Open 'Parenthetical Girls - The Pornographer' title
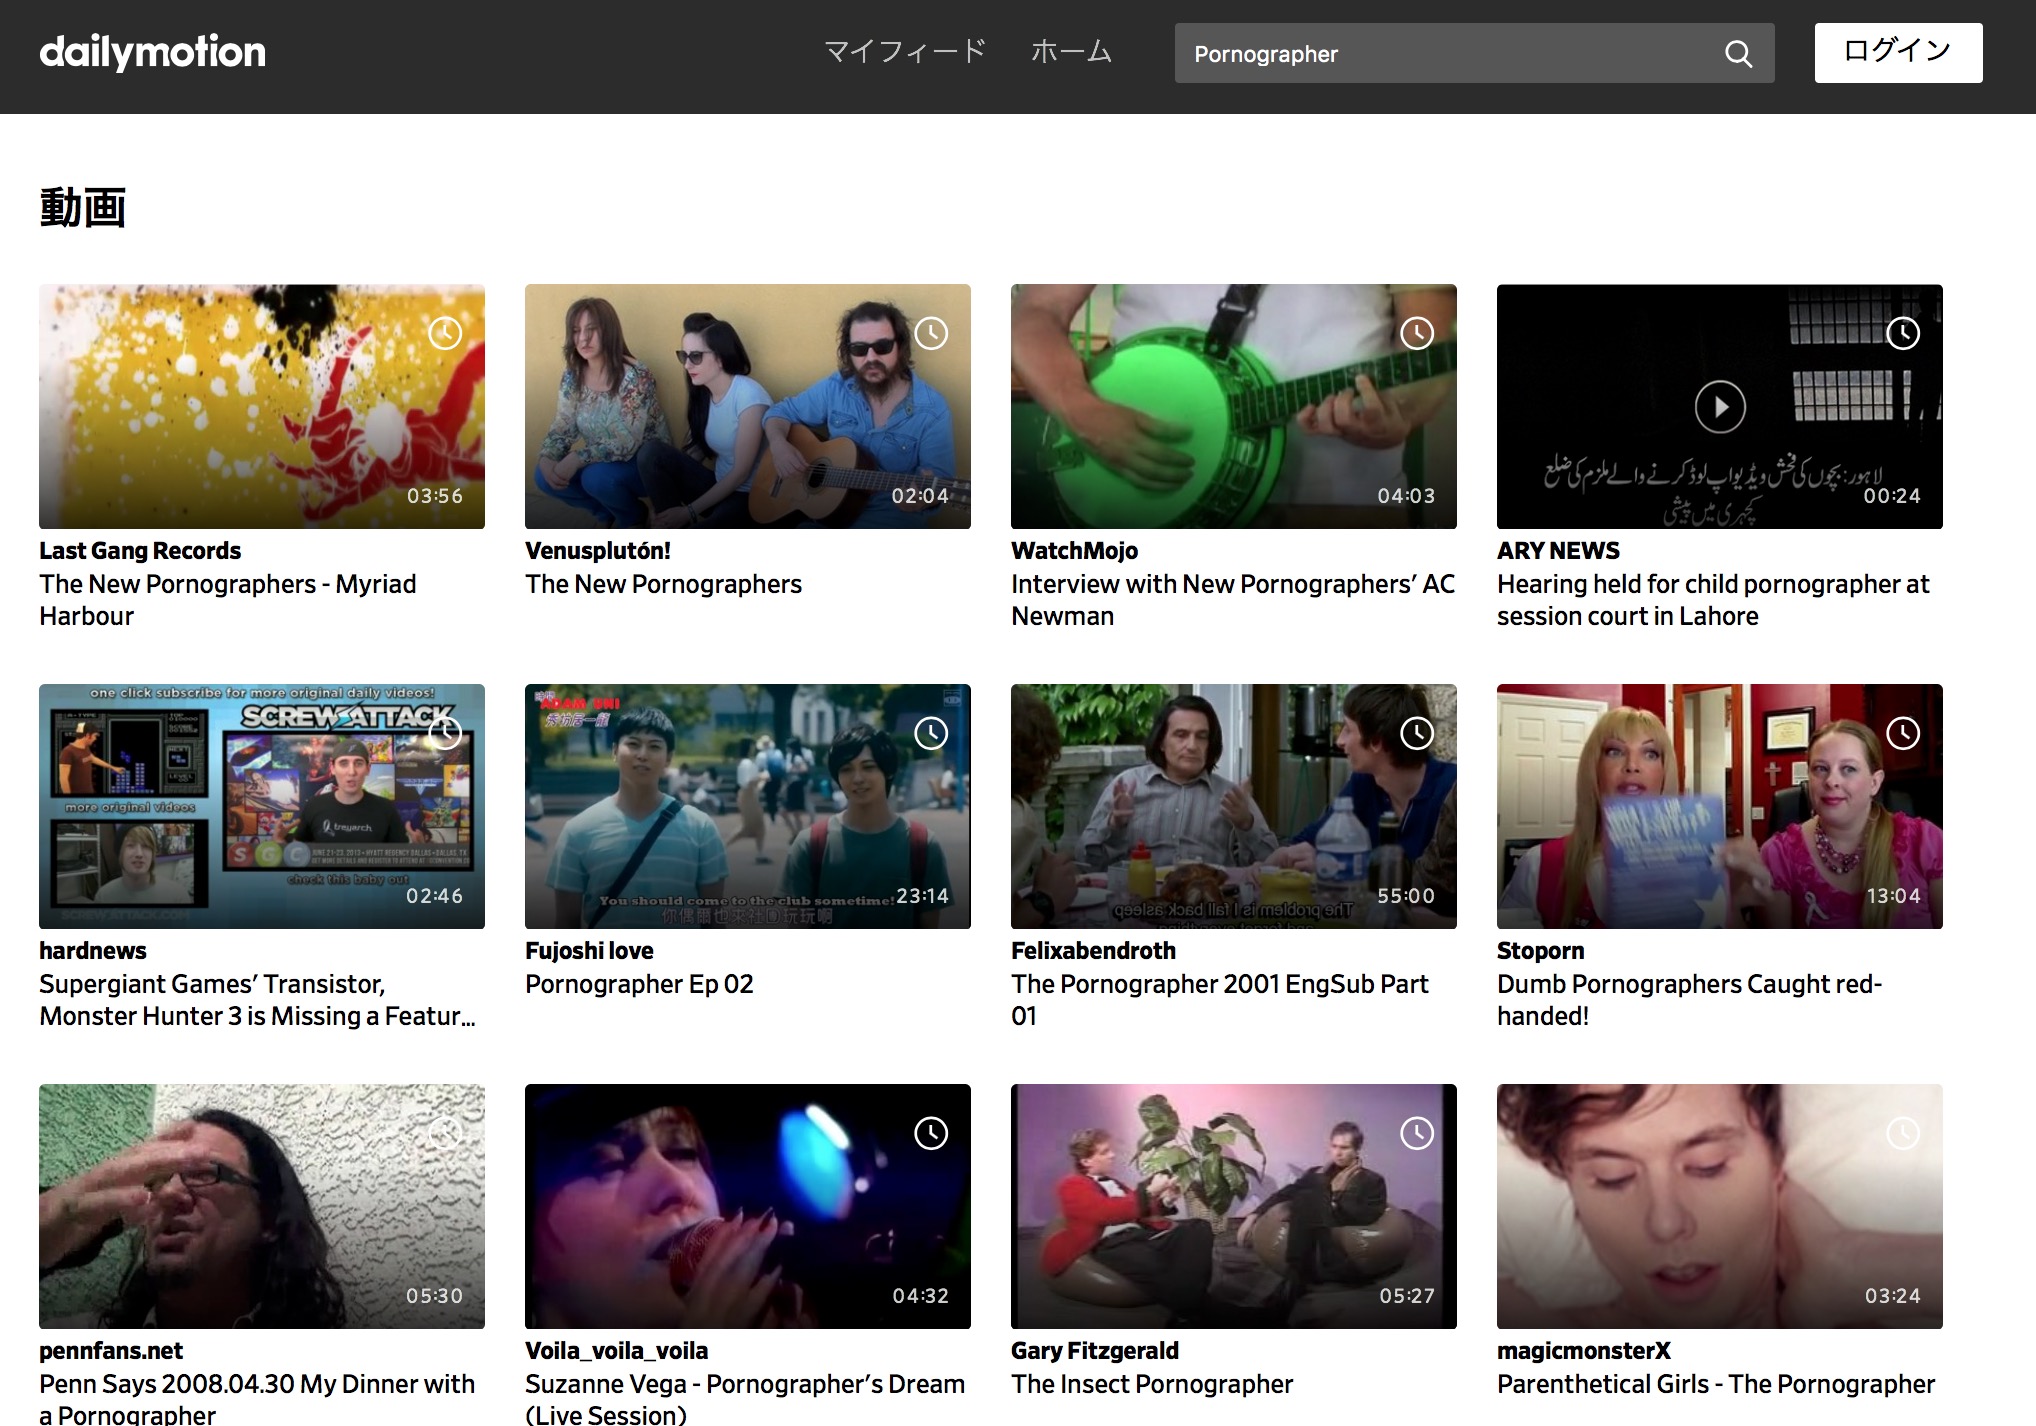2036x1426 pixels. (1716, 1384)
